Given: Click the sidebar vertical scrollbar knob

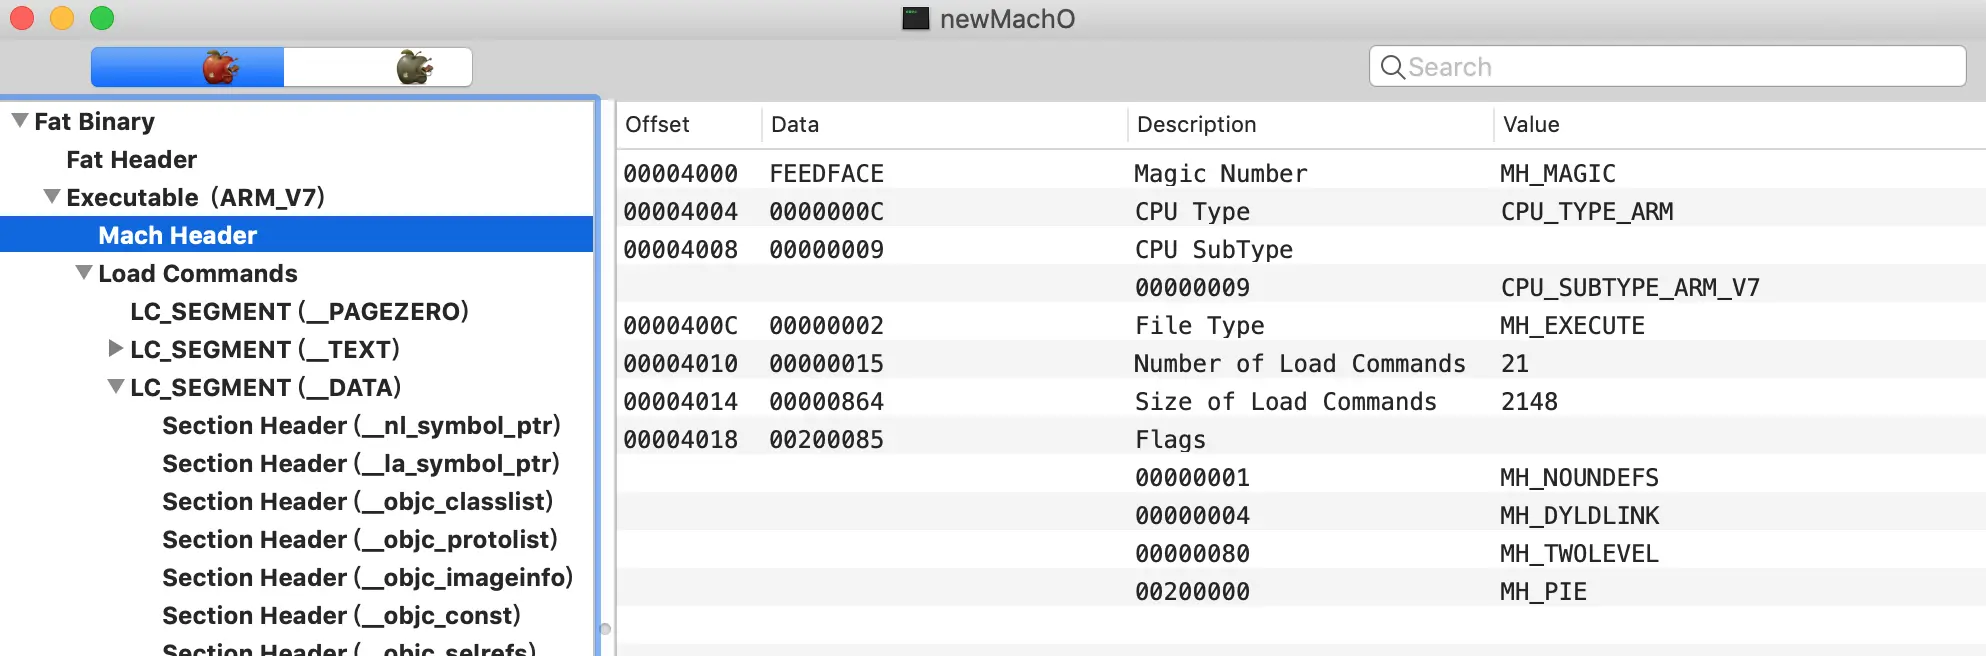Looking at the screenshot, I should tap(605, 629).
